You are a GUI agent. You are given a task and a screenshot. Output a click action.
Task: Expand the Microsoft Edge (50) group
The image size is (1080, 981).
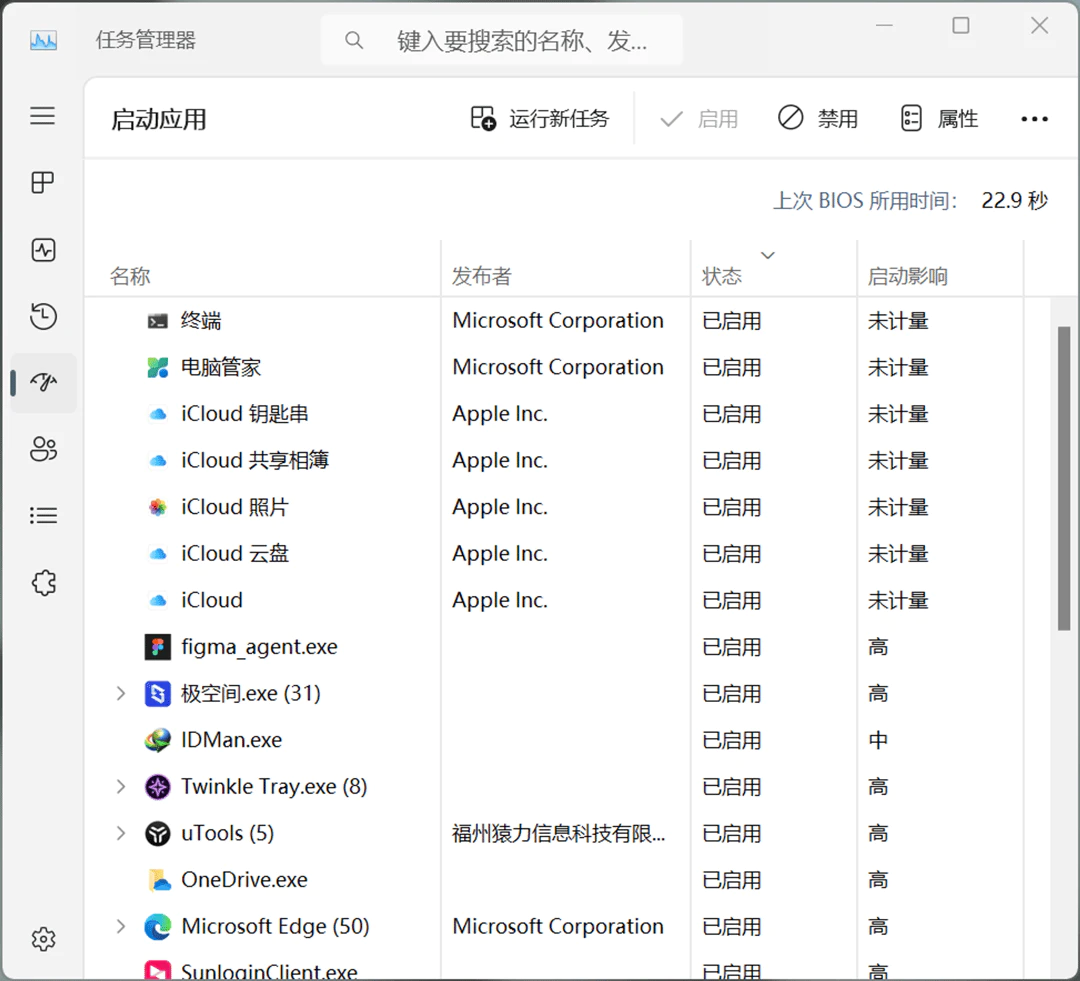click(x=121, y=926)
